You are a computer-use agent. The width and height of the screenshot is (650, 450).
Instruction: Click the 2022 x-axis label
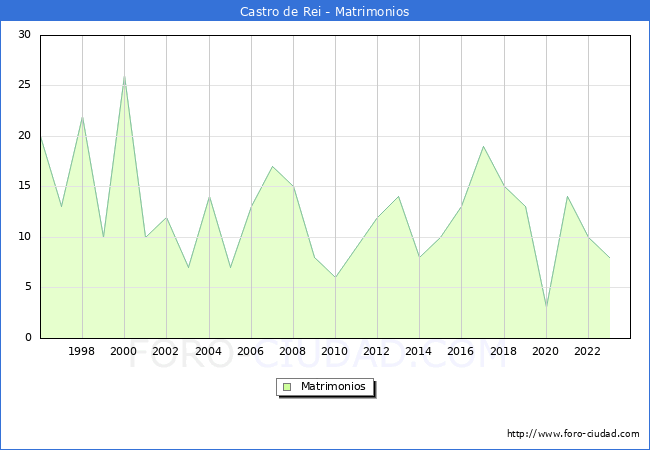587,351
